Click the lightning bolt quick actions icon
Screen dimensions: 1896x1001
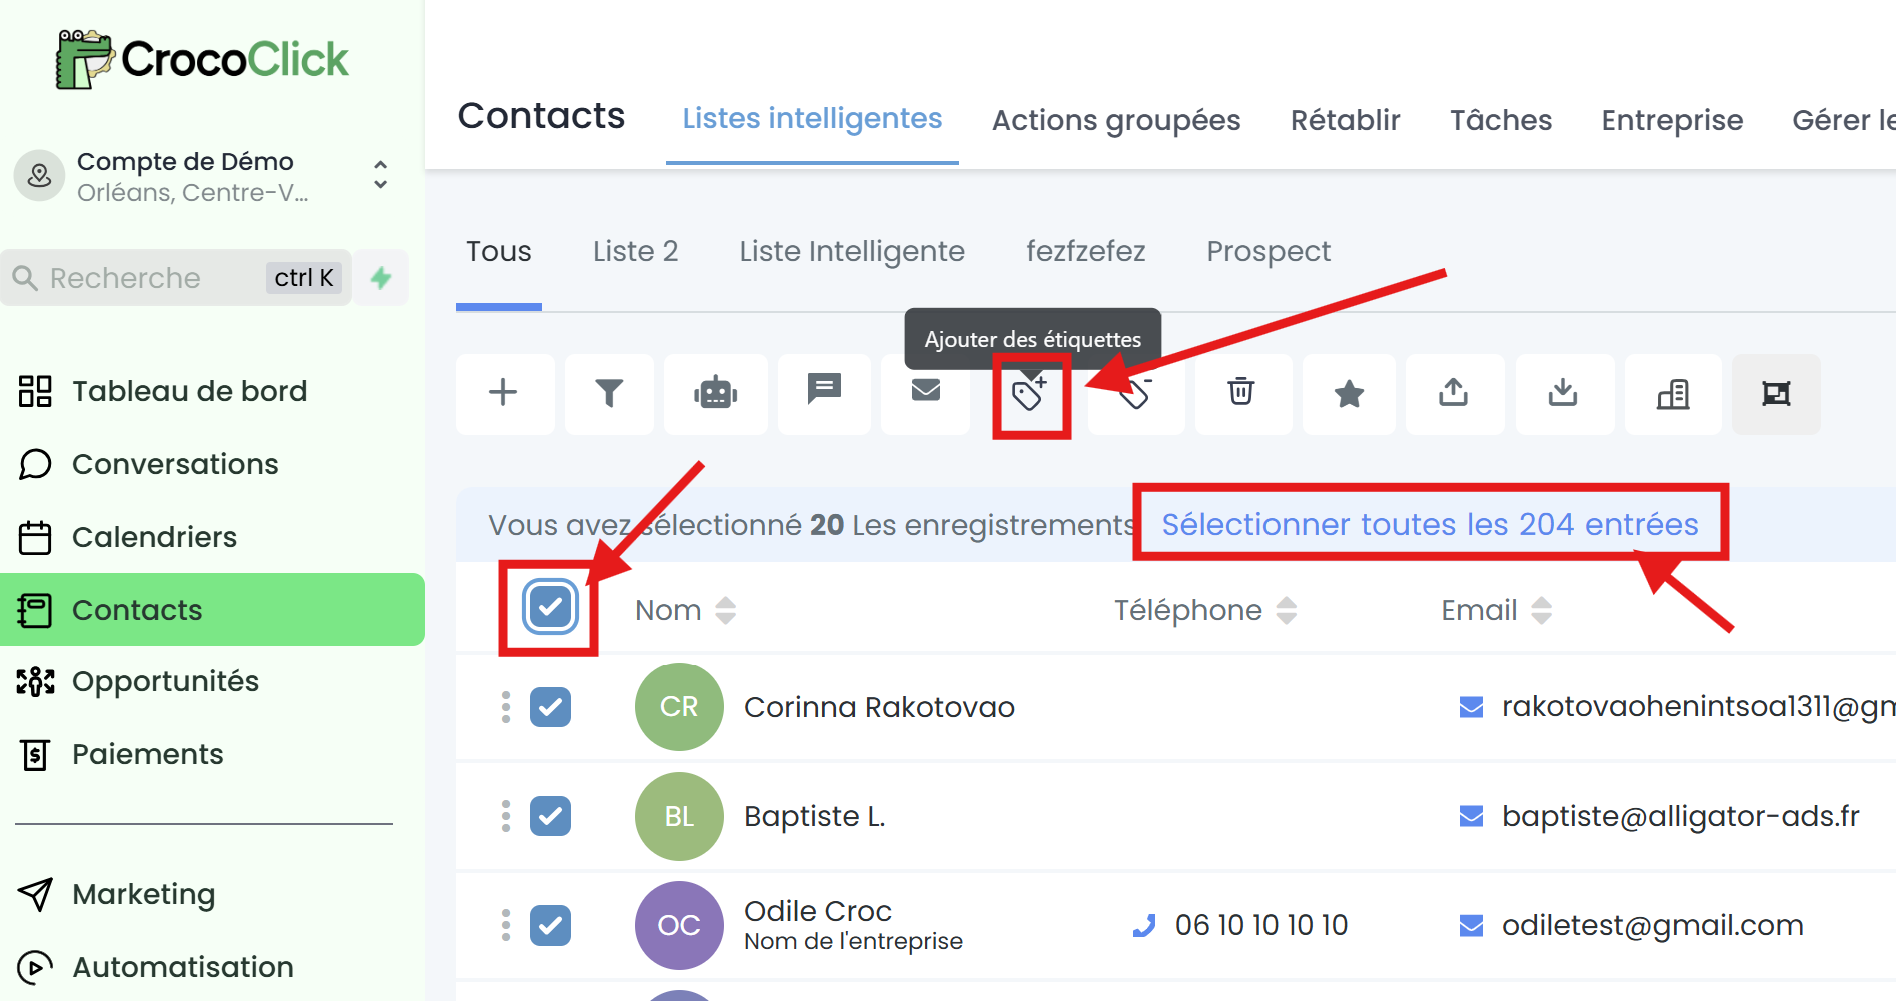pos(381,278)
